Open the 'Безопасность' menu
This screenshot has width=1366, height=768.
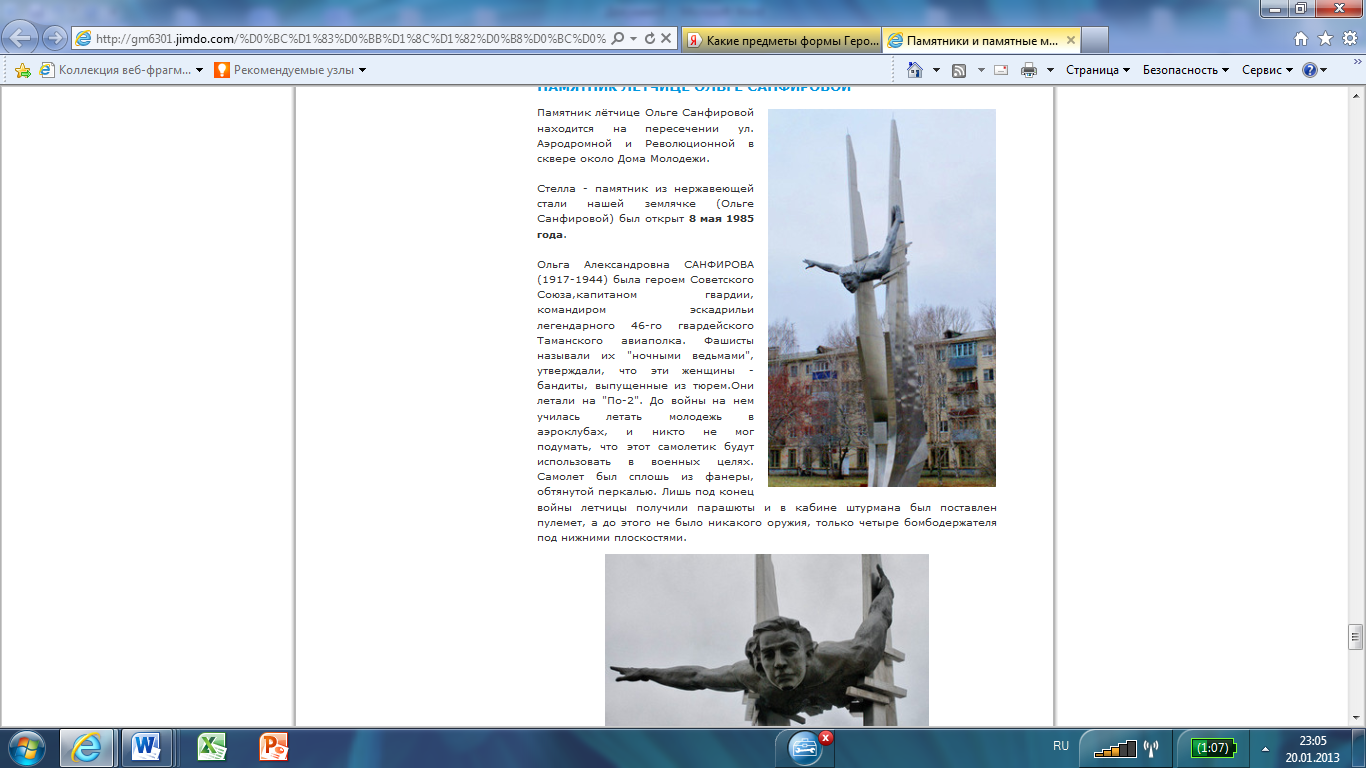click(1187, 70)
